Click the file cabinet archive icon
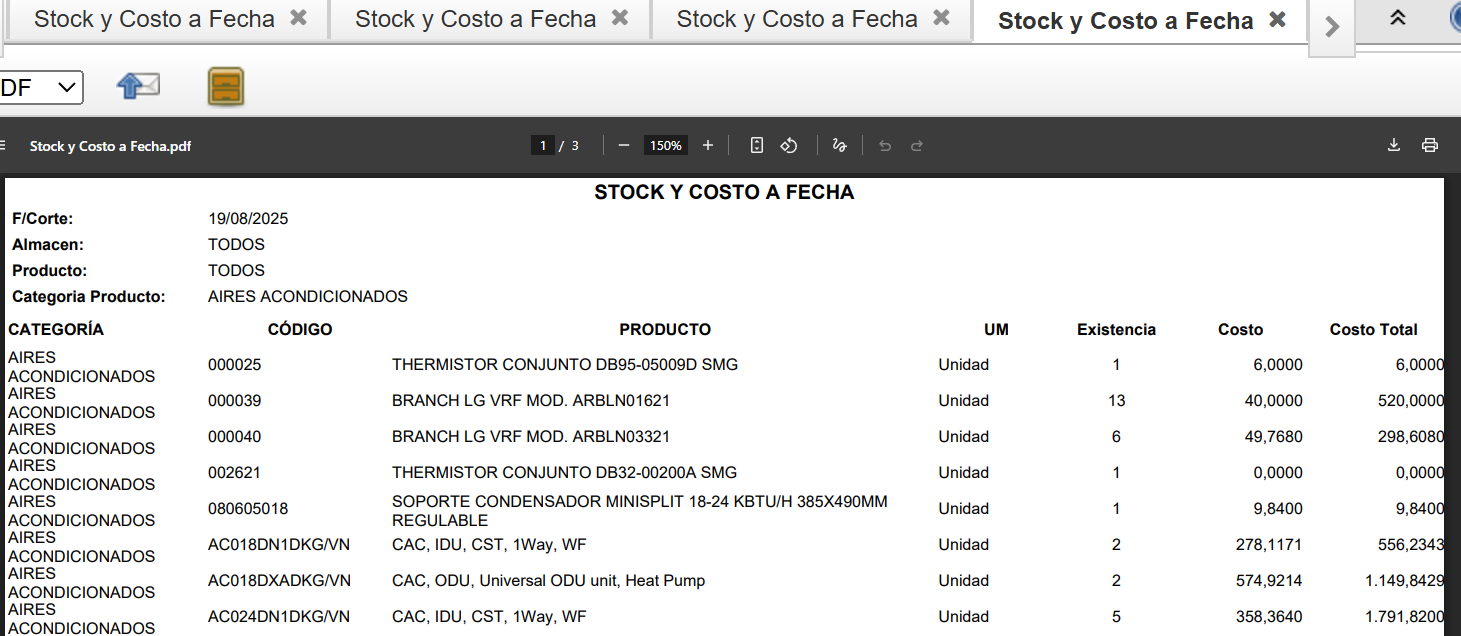The width and height of the screenshot is (1461, 636). (x=226, y=87)
